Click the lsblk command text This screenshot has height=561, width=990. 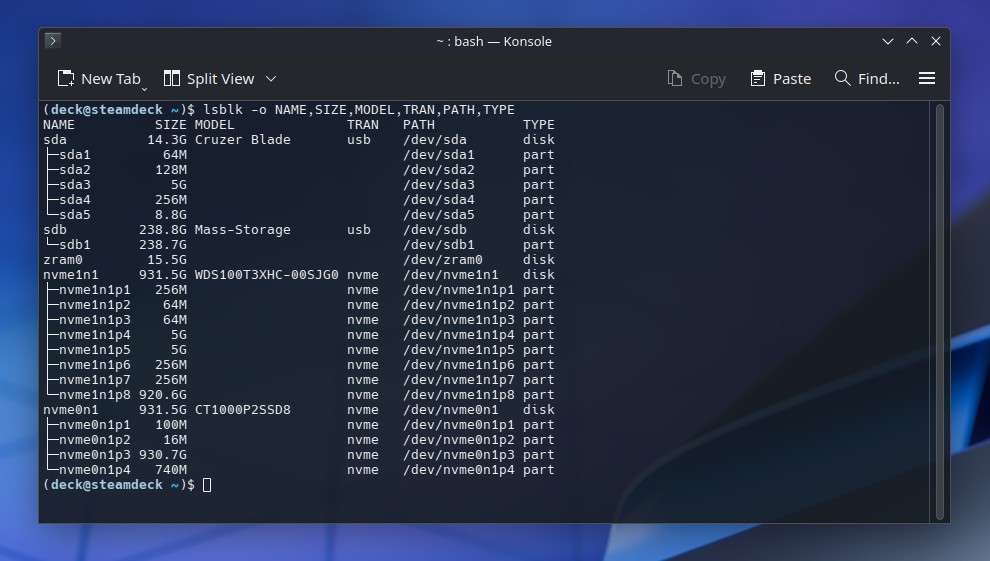[359, 110]
